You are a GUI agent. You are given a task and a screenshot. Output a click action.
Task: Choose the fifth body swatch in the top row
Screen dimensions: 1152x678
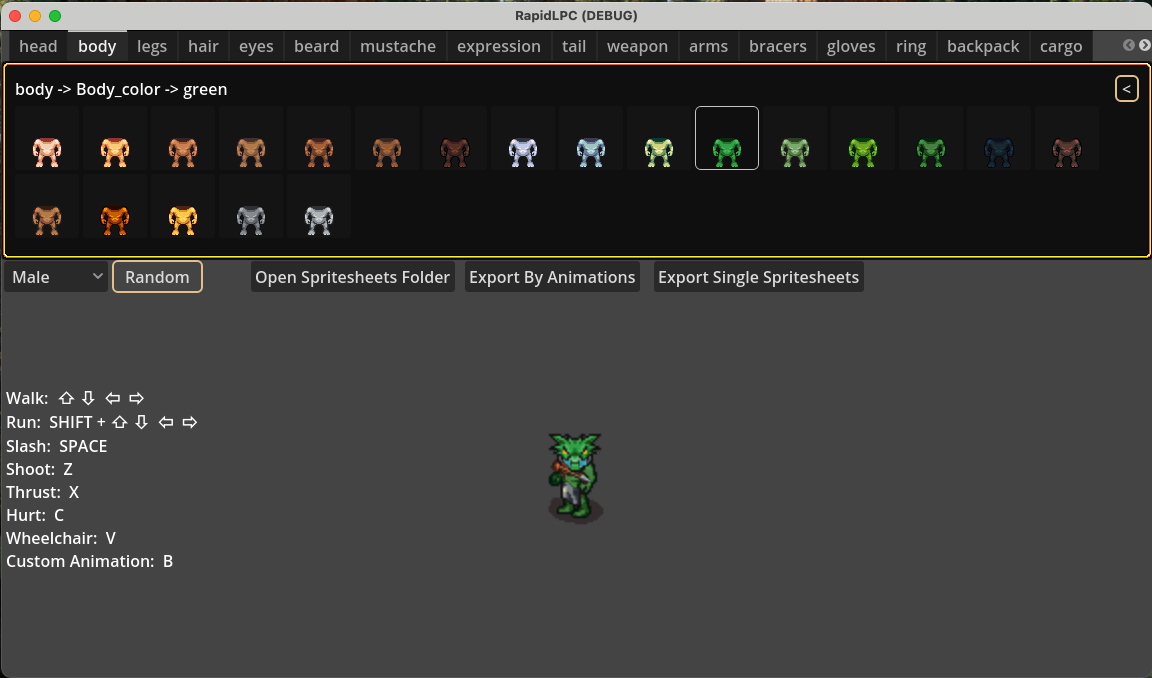pyautogui.click(x=319, y=138)
